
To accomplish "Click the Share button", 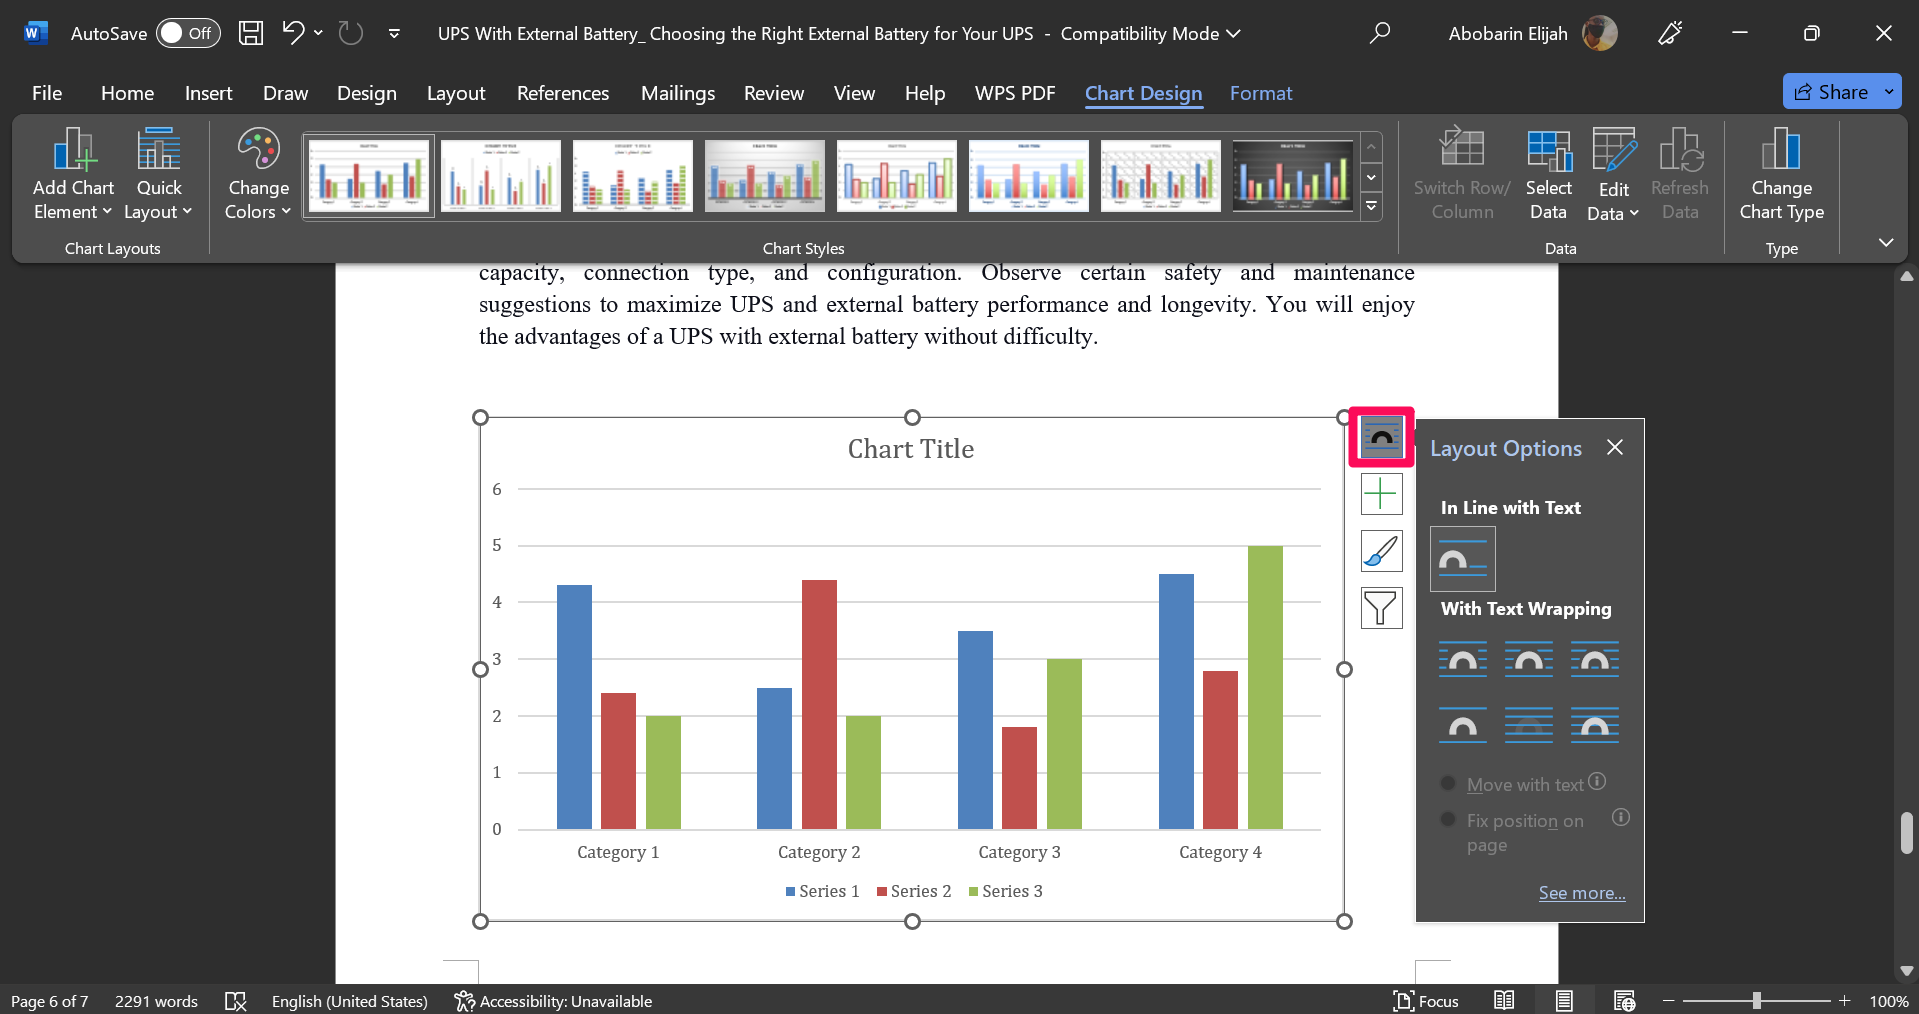I will coord(1841,91).
